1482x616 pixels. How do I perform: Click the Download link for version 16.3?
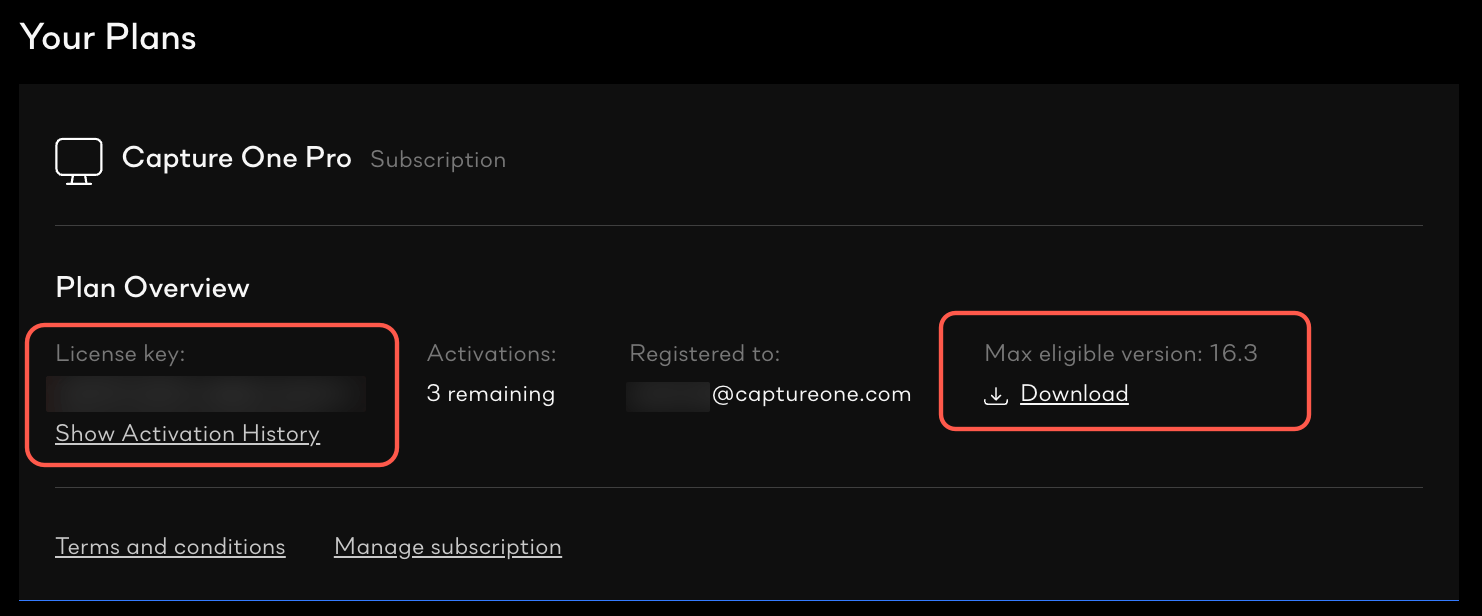pyautogui.click(x=1073, y=393)
